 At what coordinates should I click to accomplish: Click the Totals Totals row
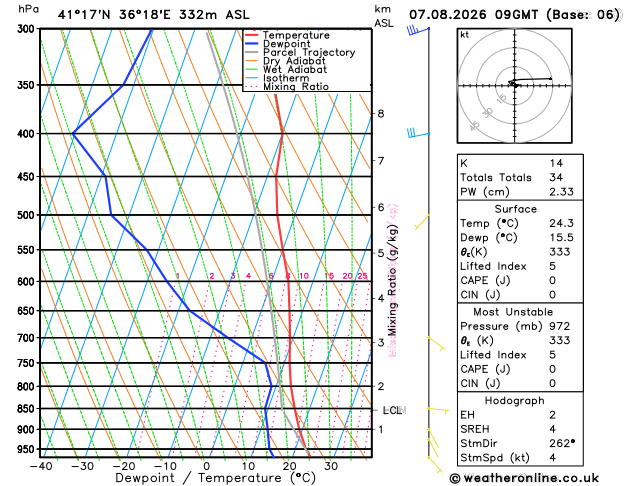(520, 177)
